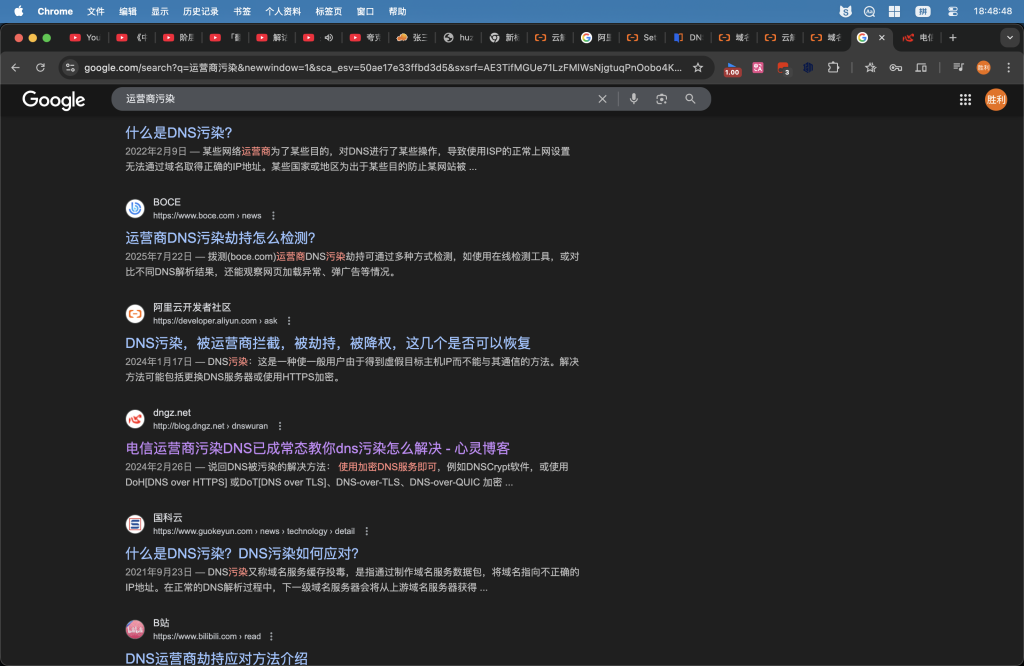Open more options for BOCE result
The height and width of the screenshot is (666, 1024).
[273, 215]
